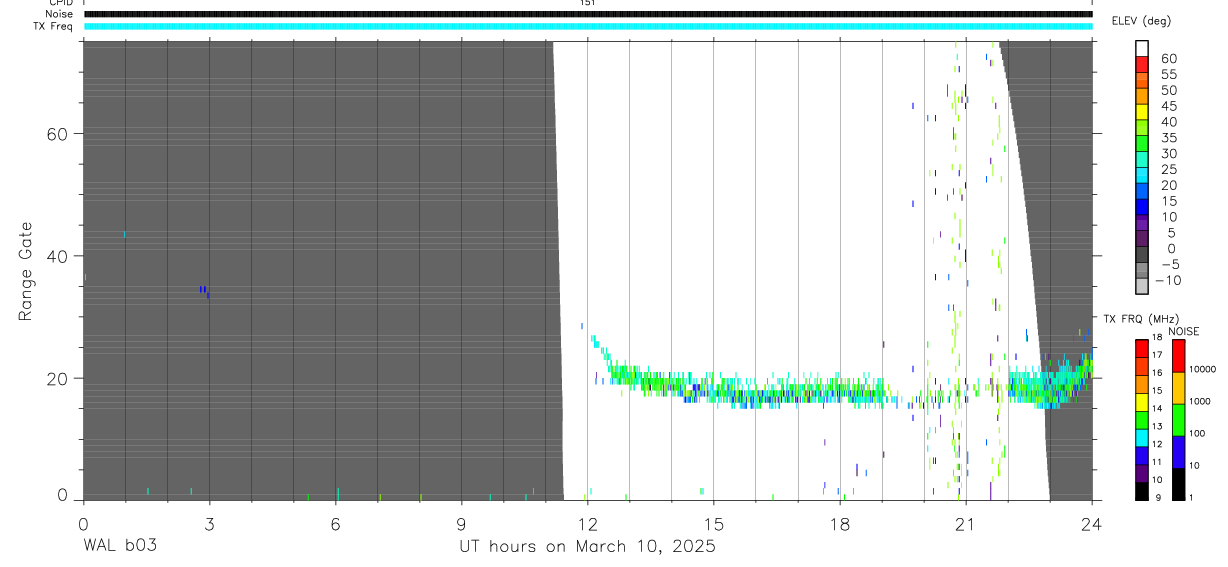Click the '151' CPID value at top
Image resolution: width=1228 pixels, height=567 pixels.
(x=588, y=3)
